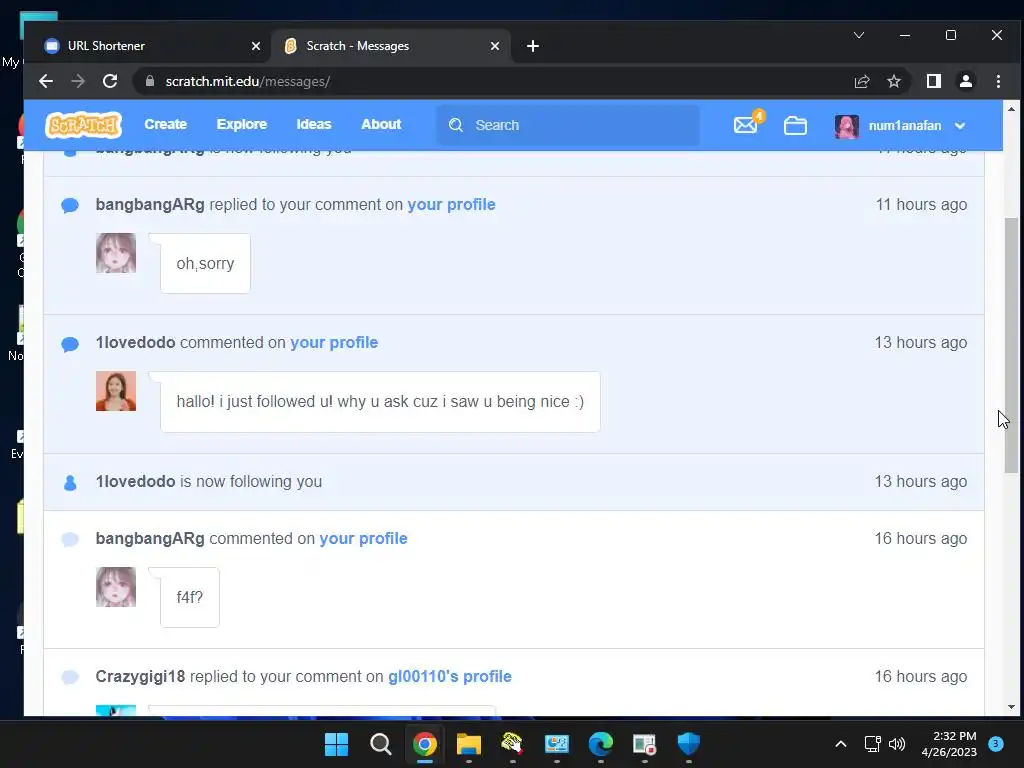The image size is (1024, 768).
Task: Expand the num1anafan account dropdown arrow
Action: [959, 126]
